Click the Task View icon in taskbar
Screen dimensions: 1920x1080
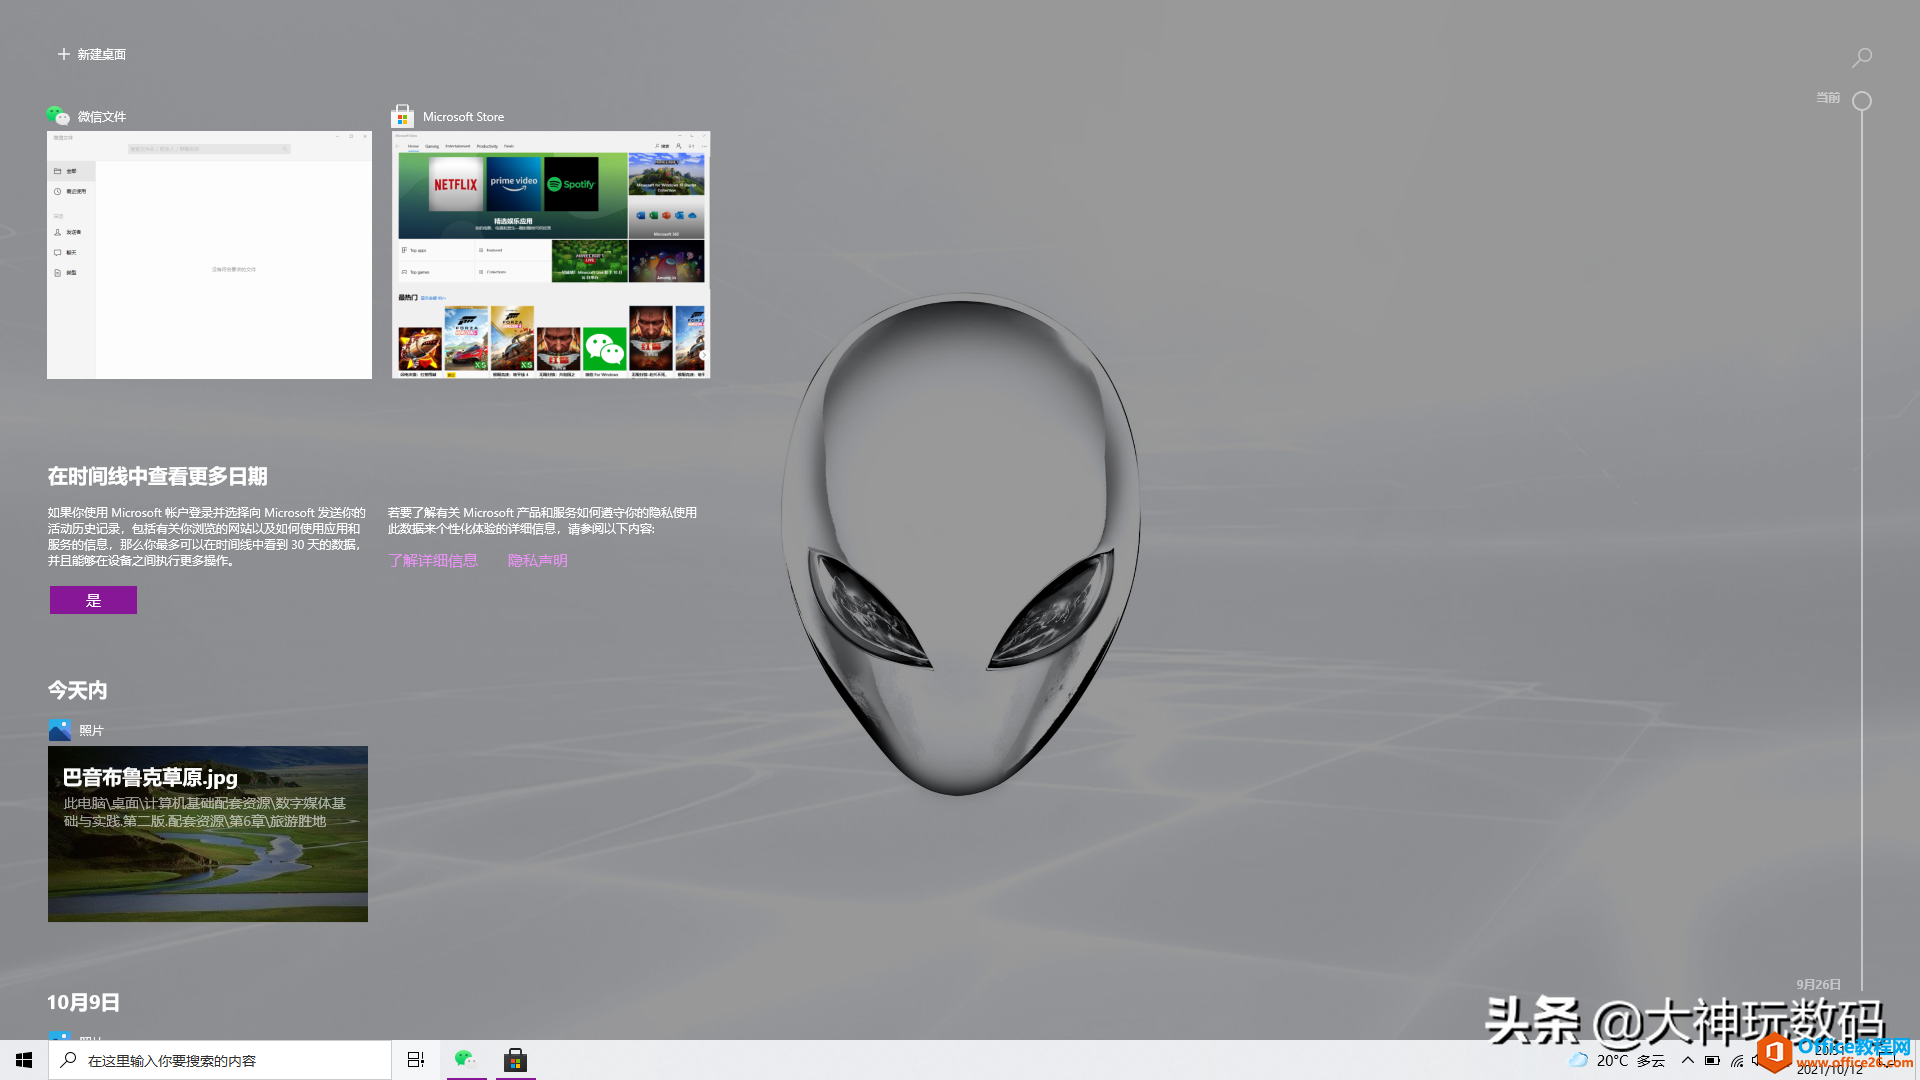click(x=415, y=1059)
